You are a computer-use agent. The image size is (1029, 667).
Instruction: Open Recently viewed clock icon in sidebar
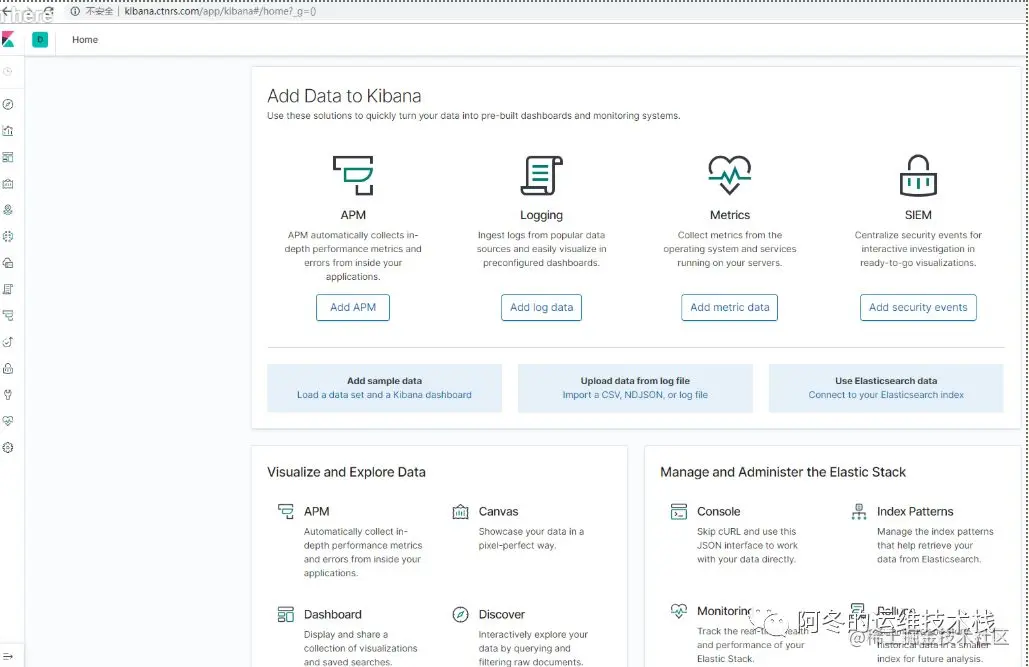pyautogui.click(x=8, y=72)
